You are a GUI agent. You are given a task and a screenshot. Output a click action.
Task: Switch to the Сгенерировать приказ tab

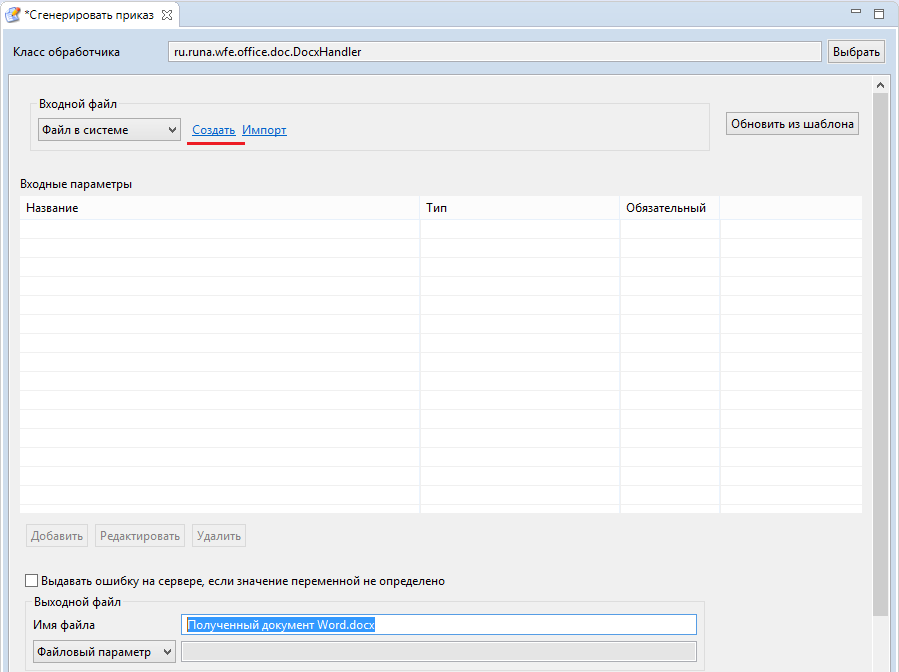click(89, 15)
